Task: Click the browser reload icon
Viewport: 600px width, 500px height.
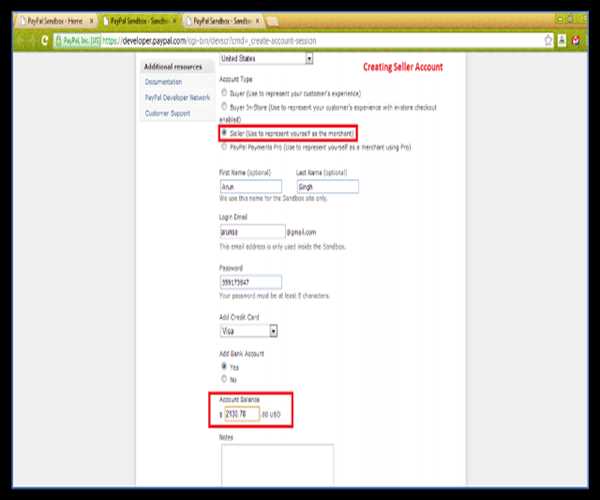Action: 45,41
